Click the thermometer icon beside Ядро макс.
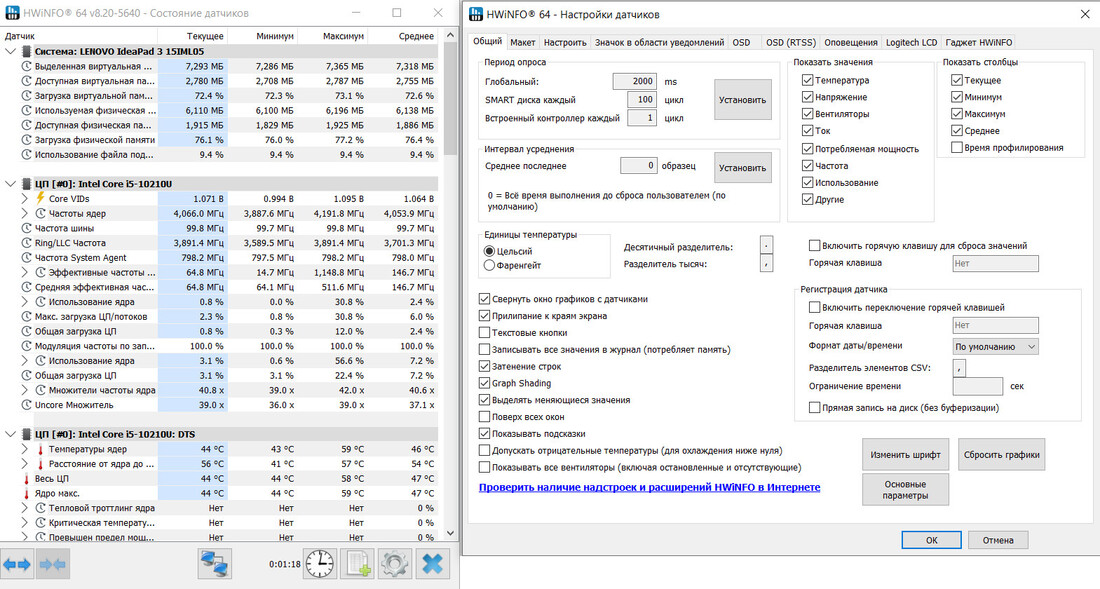1100x589 pixels. pos(27,494)
